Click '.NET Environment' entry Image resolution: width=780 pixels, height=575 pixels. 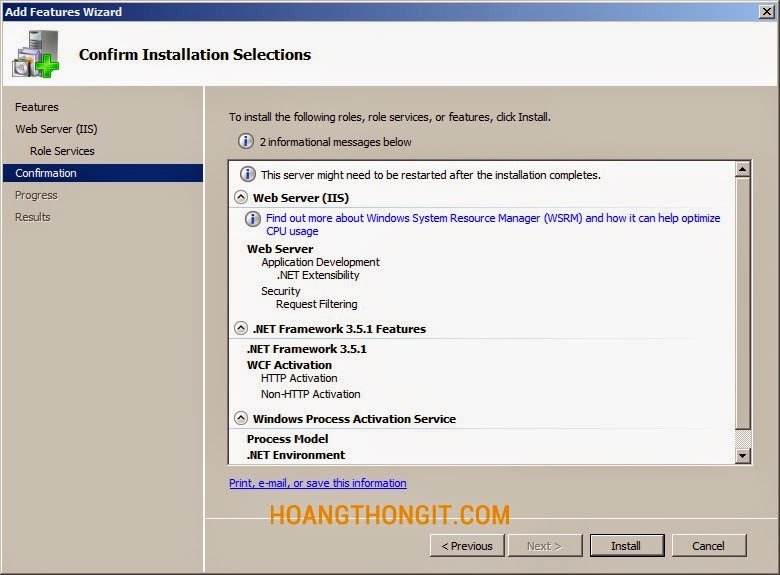[296, 455]
